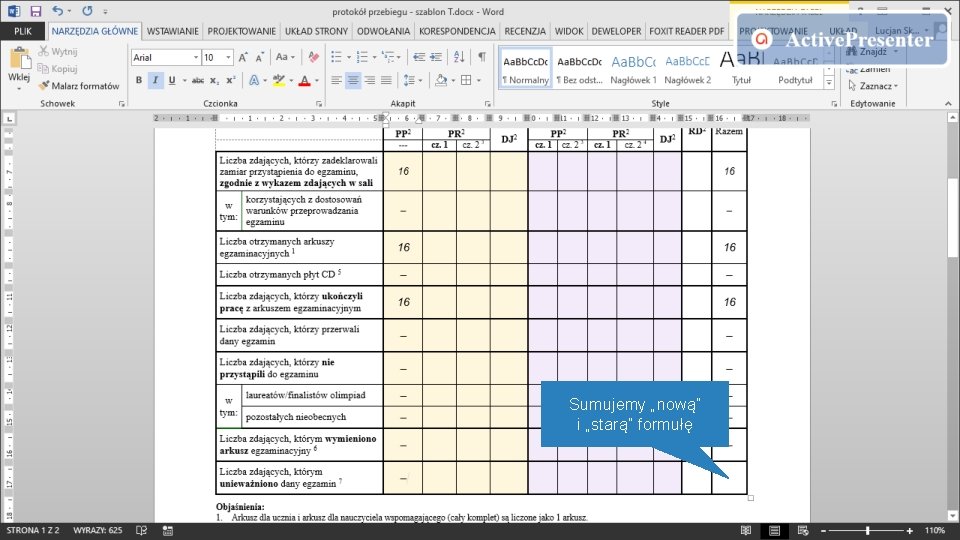Click the zoom slider handle

pos(867,531)
